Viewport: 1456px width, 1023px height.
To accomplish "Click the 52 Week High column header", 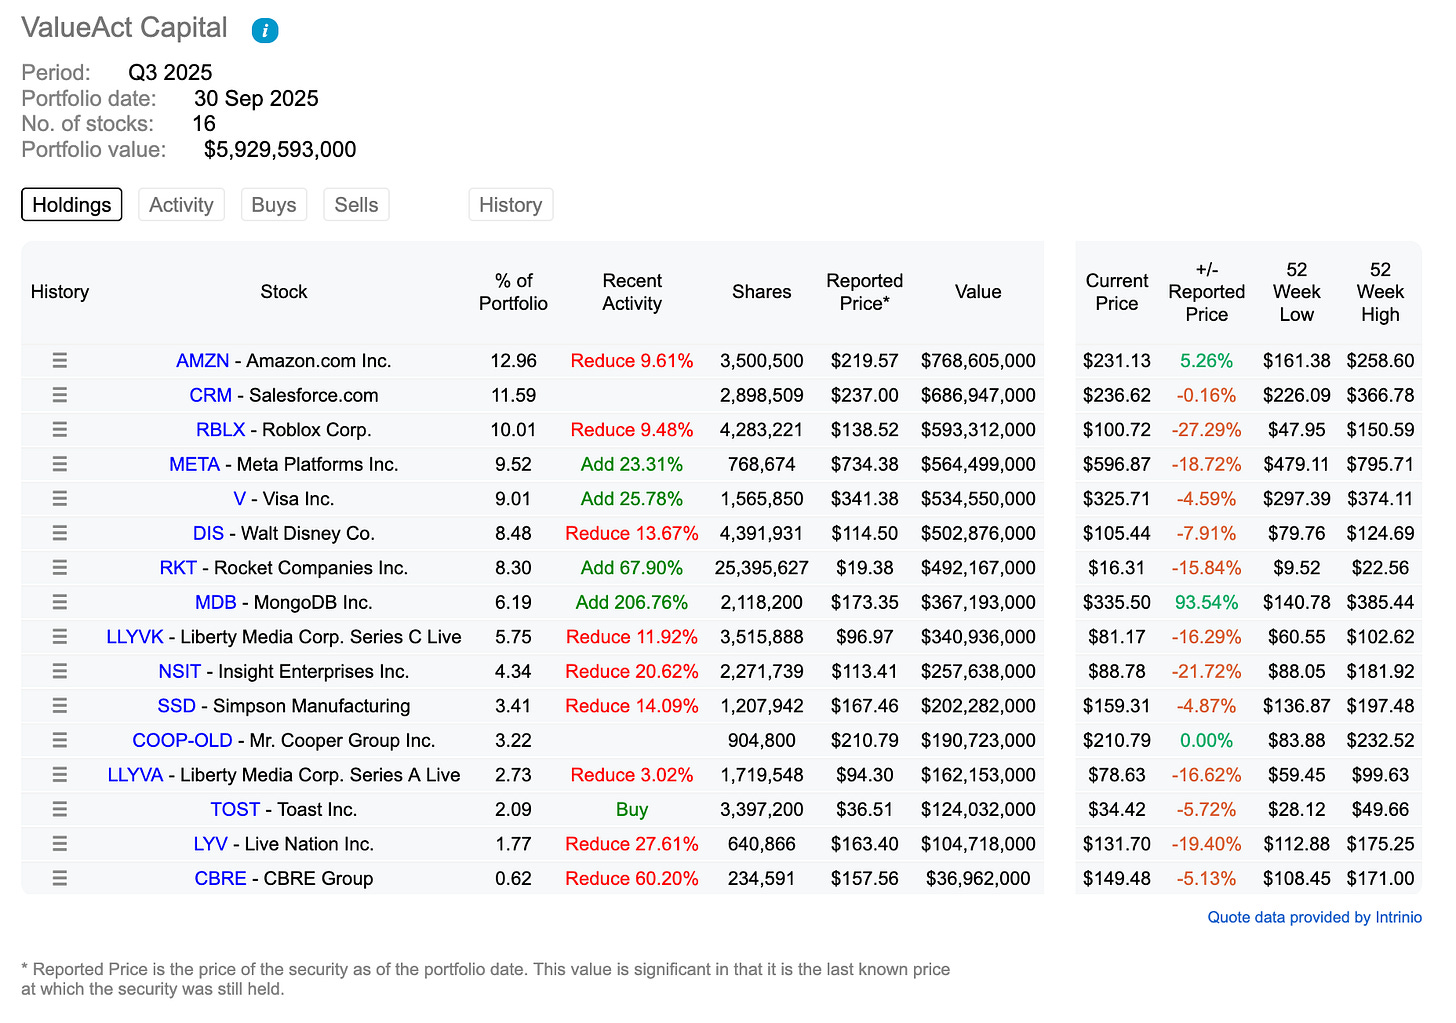I will (1380, 292).
